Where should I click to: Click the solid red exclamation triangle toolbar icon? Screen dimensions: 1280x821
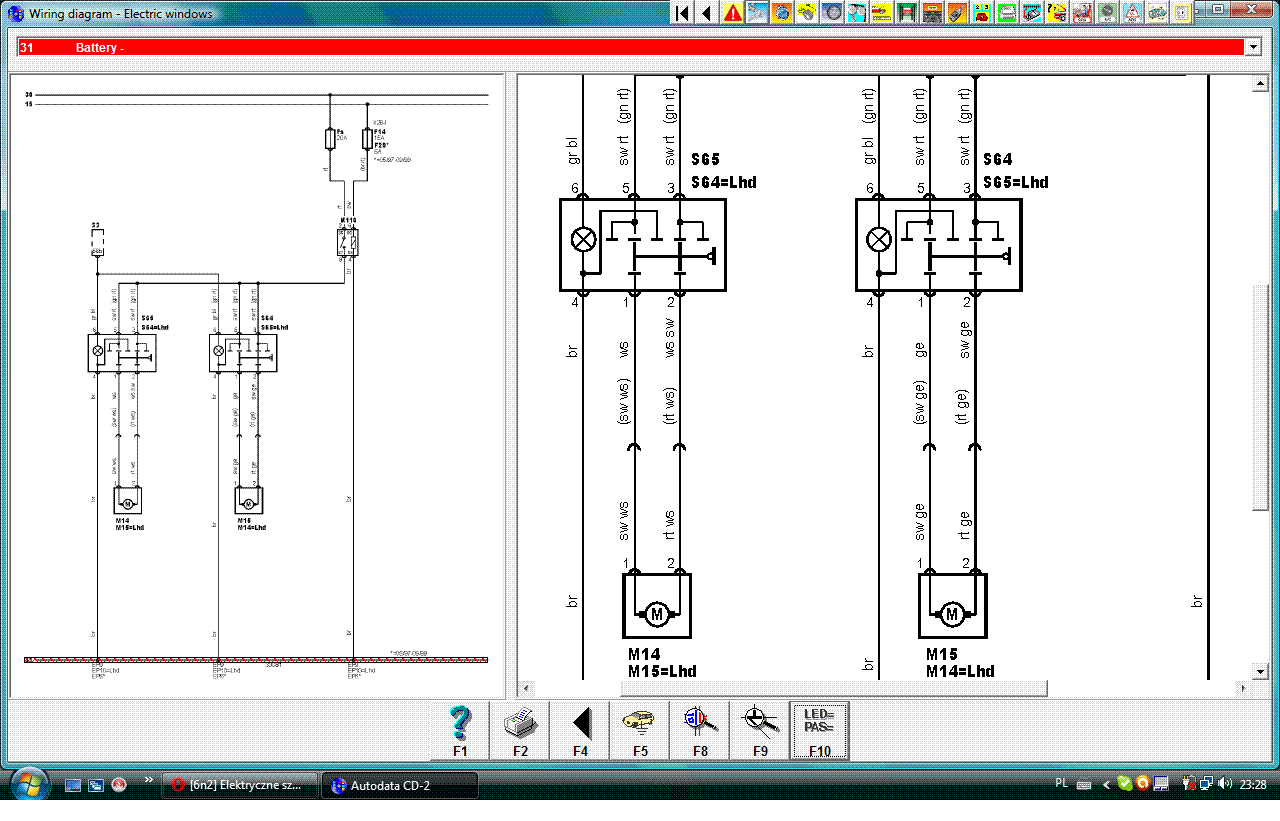pyautogui.click(x=733, y=13)
